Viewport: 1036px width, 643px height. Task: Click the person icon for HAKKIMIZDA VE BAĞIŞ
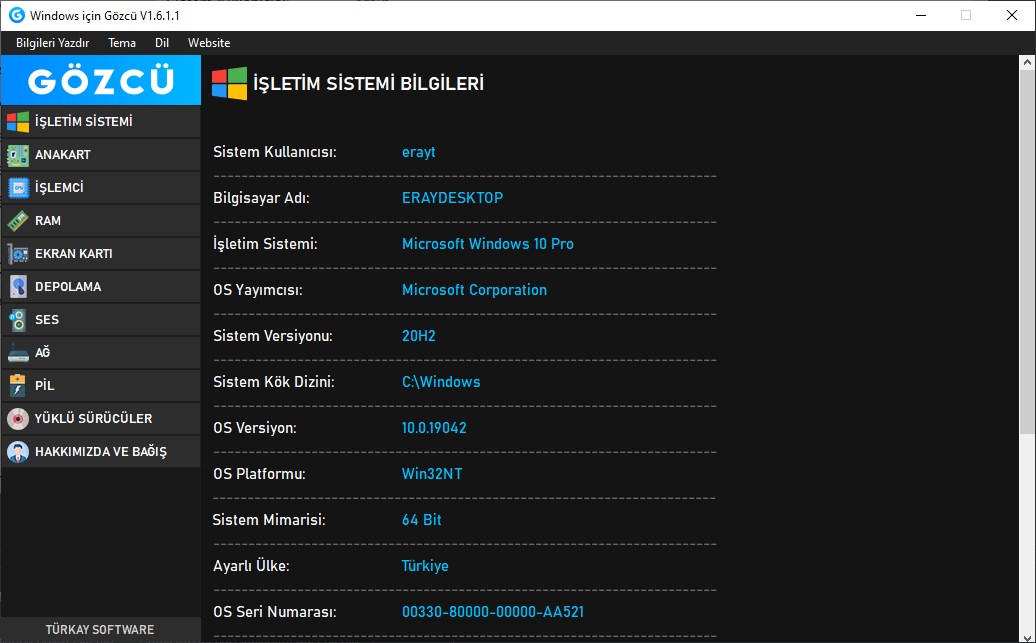[x=18, y=451]
